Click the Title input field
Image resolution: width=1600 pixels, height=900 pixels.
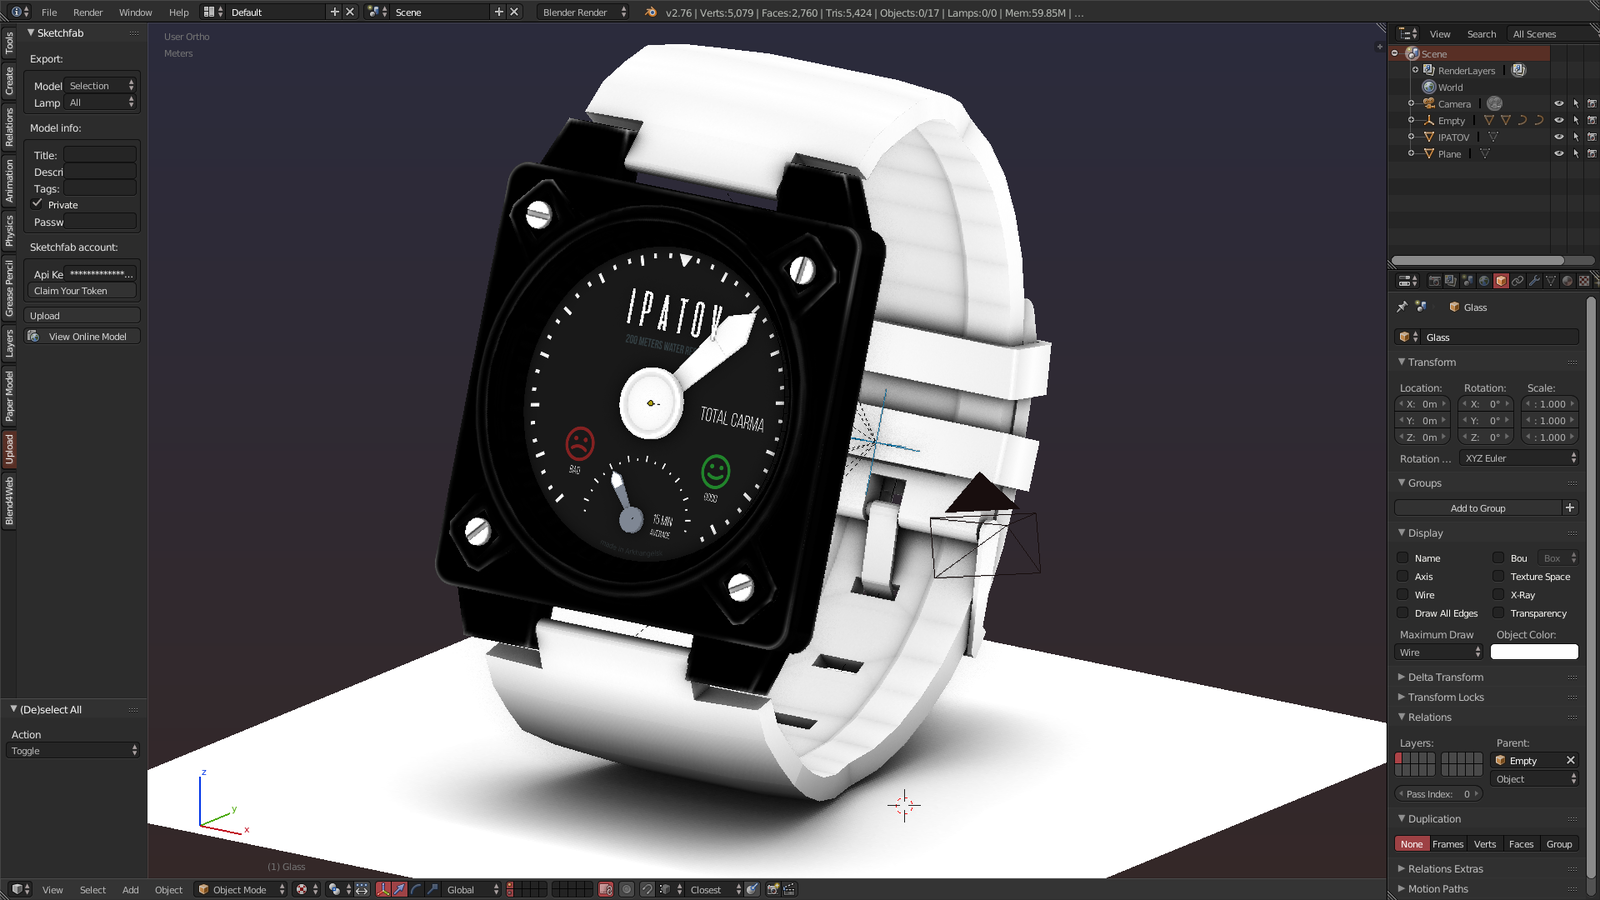click(100, 155)
